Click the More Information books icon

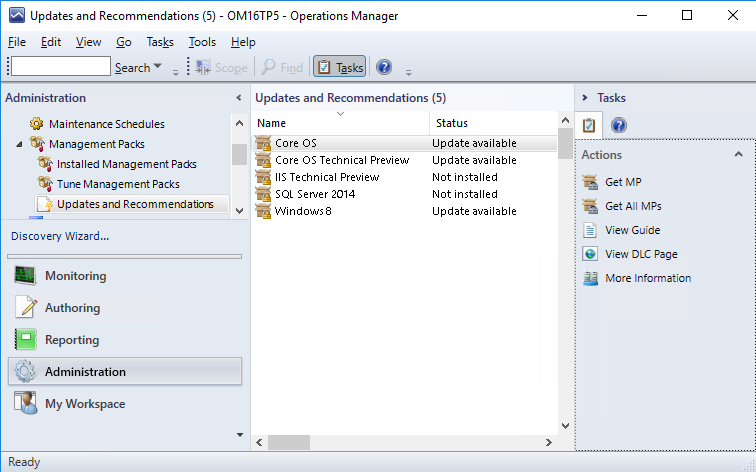click(x=590, y=278)
